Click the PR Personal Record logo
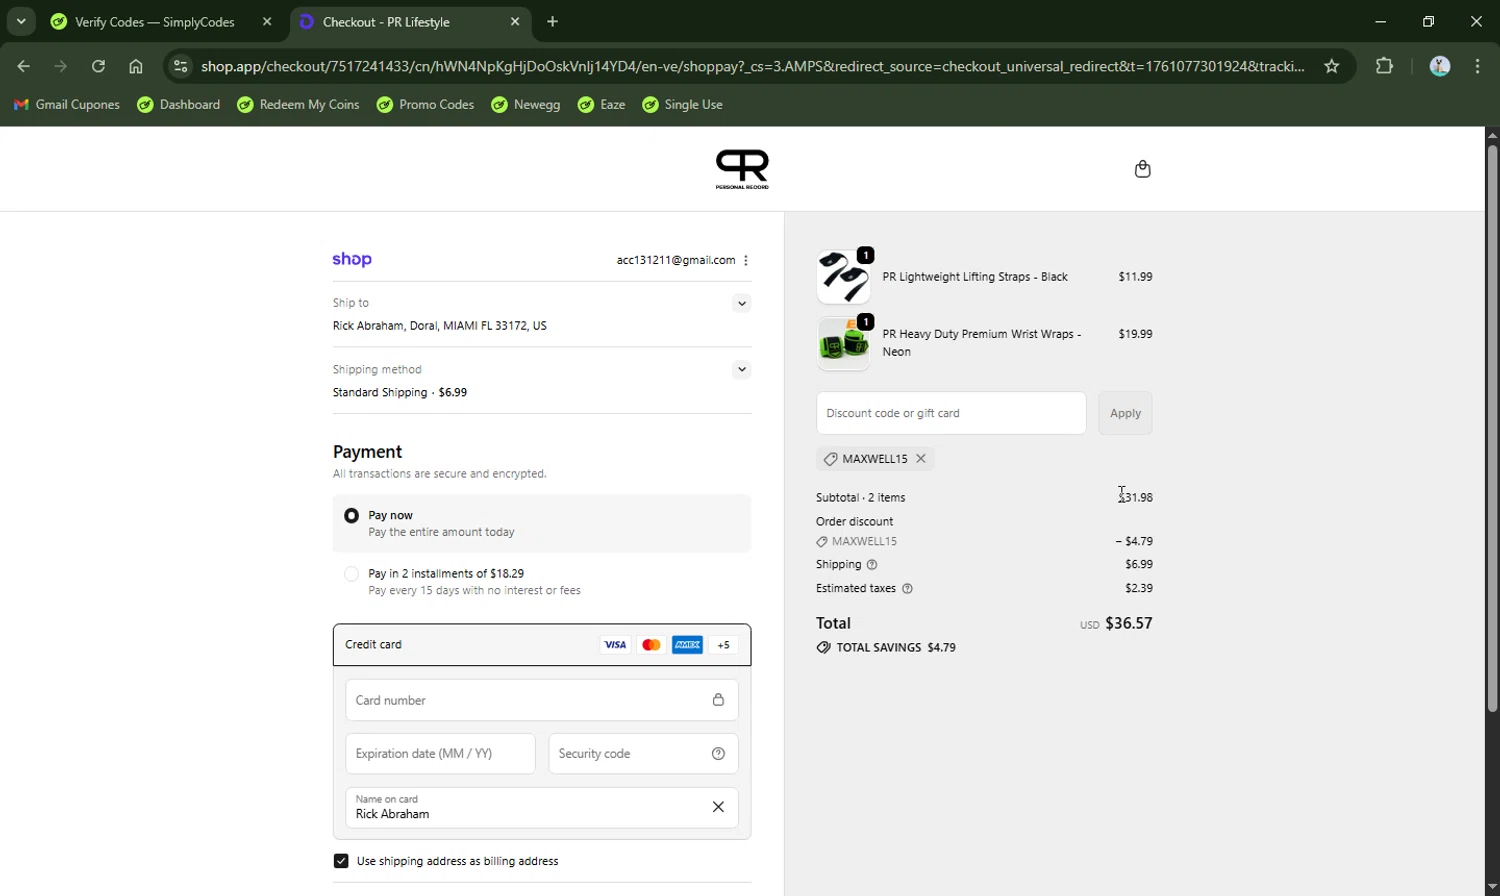 pyautogui.click(x=742, y=169)
